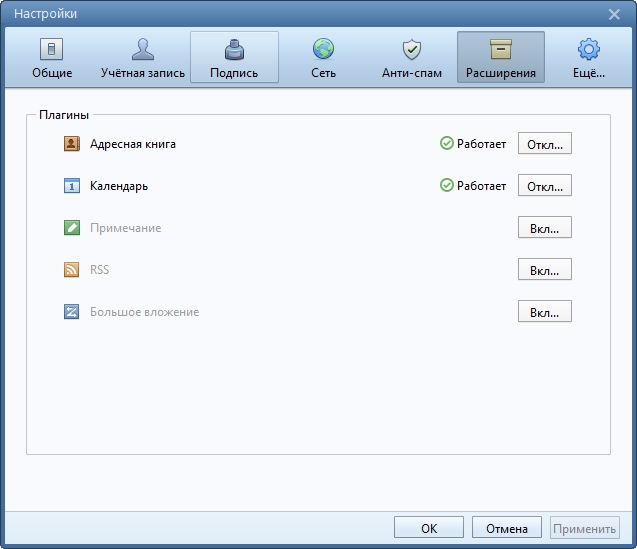Image resolution: width=637 pixels, height=549 pixels.
Task: Click the Адресная книга plugin icon
Action: (x=72, y=144)
